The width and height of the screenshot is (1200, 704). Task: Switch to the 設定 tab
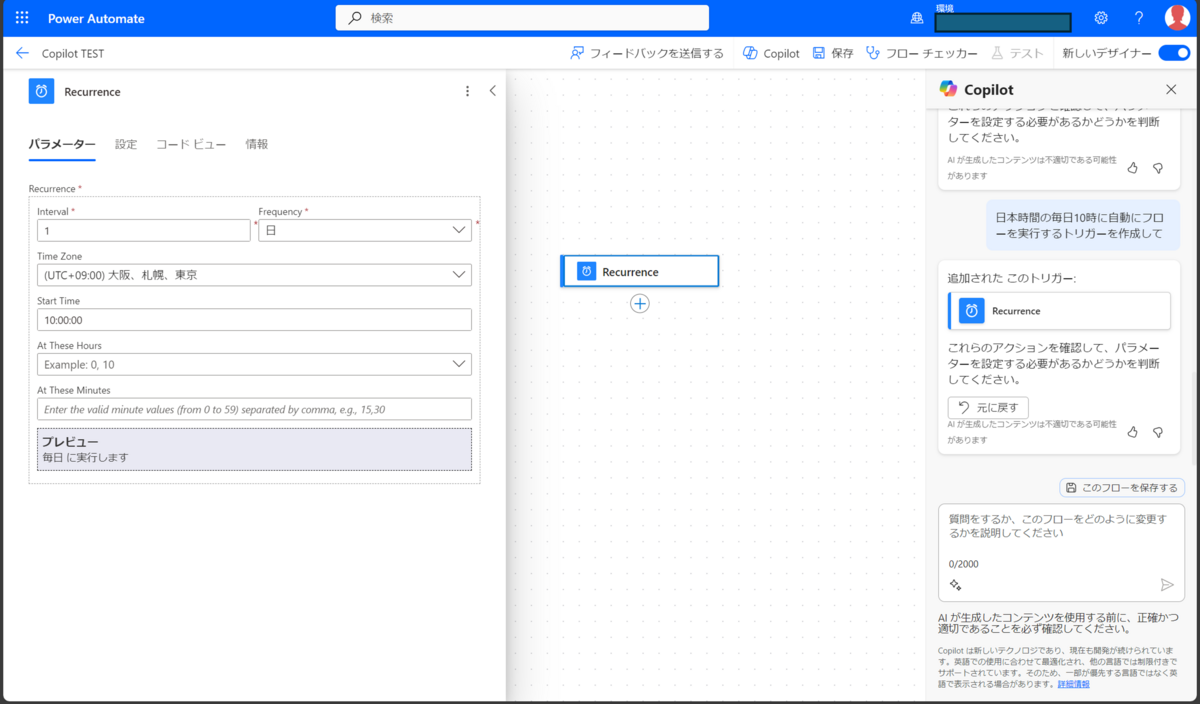[x=126, y=144]
